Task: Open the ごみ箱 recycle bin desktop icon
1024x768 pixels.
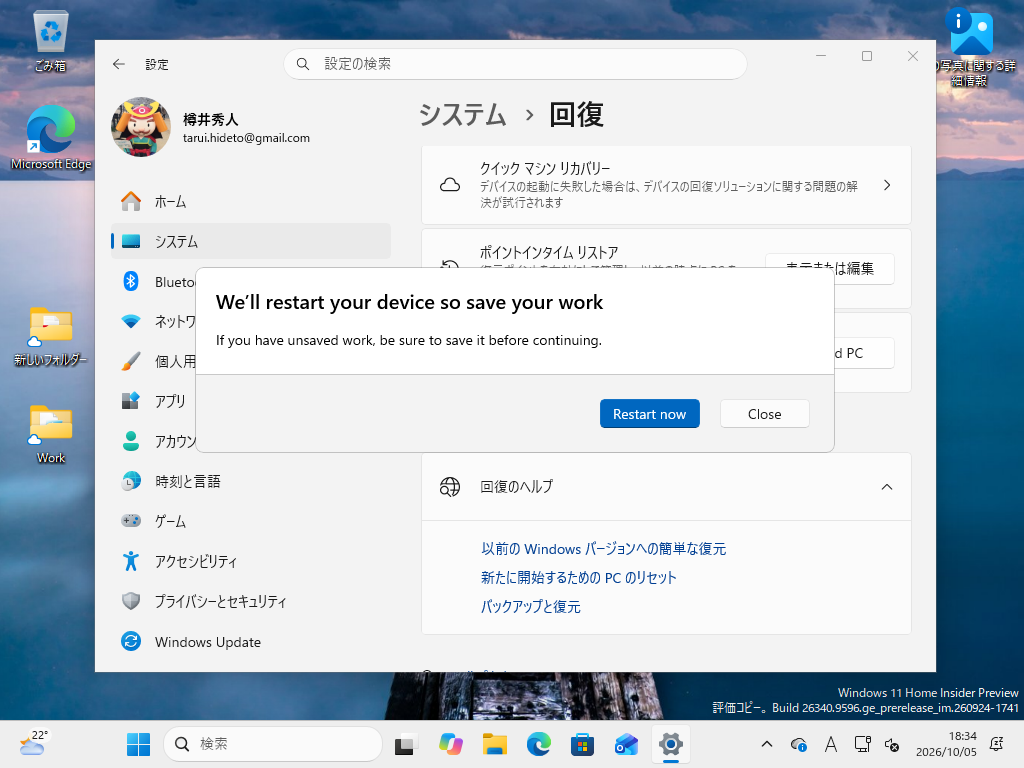Action: click(50, 40)
